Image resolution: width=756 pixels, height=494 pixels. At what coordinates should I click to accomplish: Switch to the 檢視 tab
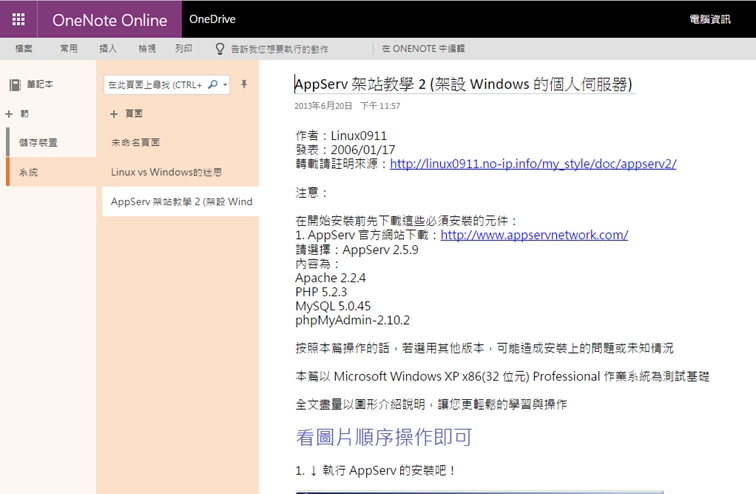click(147, 49)
